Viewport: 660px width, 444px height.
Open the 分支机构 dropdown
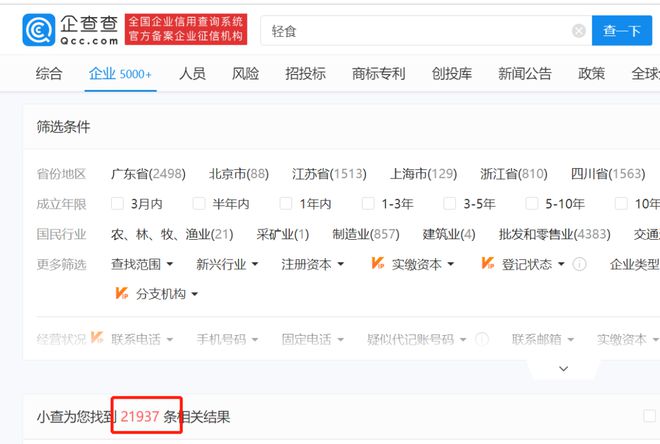click(x=167, y=294)
